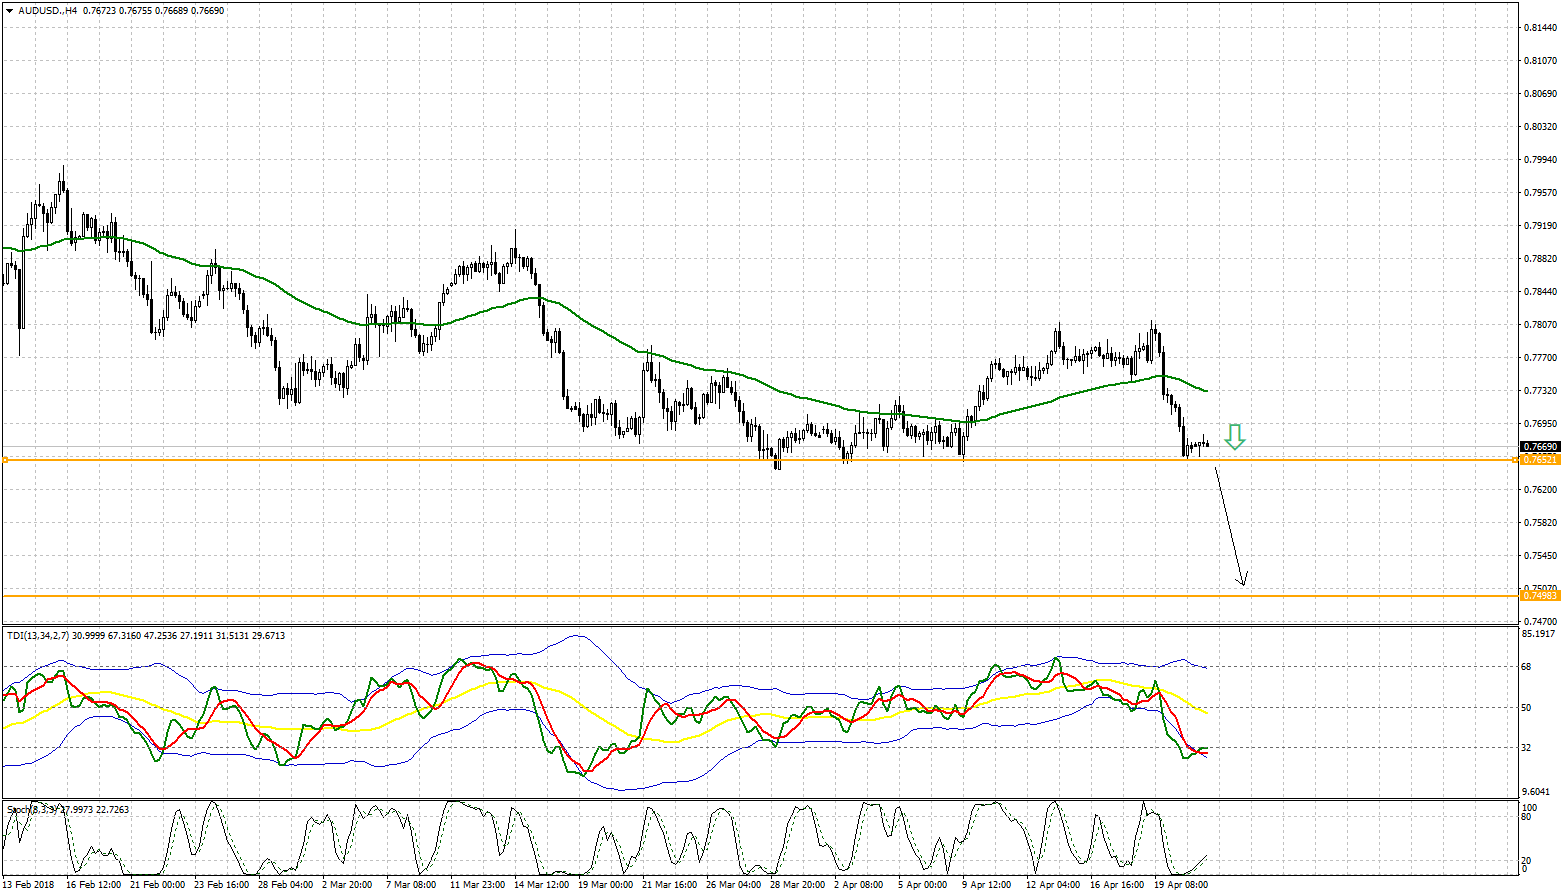
Task: Click the black downward trend arrow head
Action: (x=1243, y=579)
